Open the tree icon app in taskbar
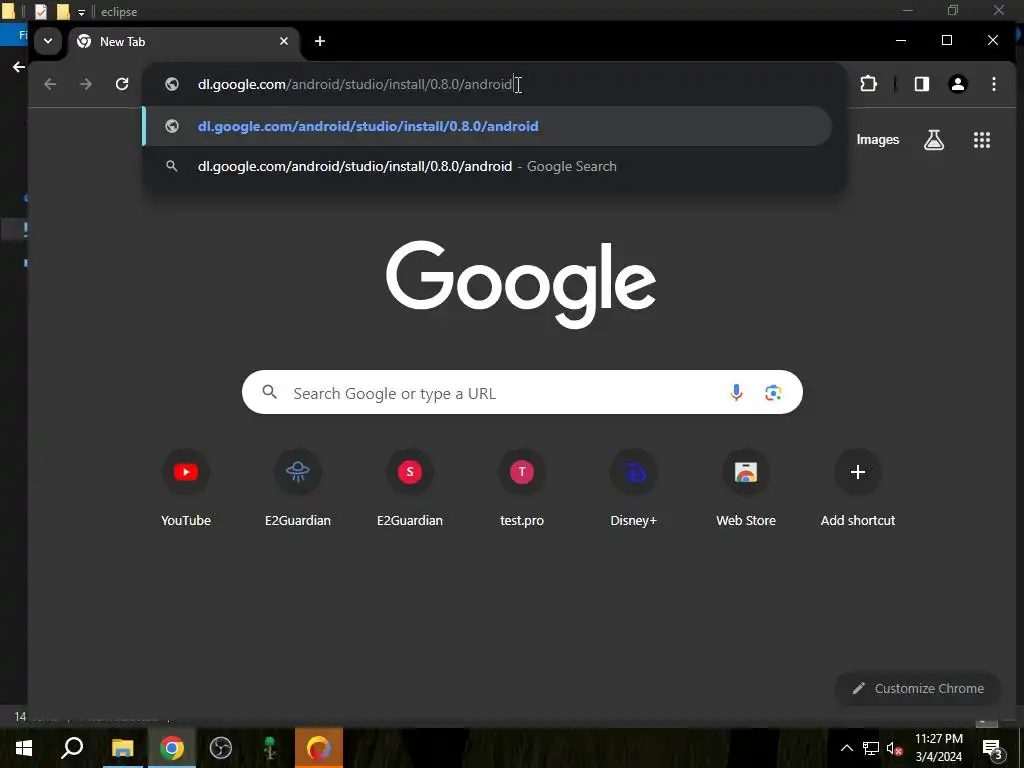Viewport: 1024px width, 768px height. (x=270, y=748)
